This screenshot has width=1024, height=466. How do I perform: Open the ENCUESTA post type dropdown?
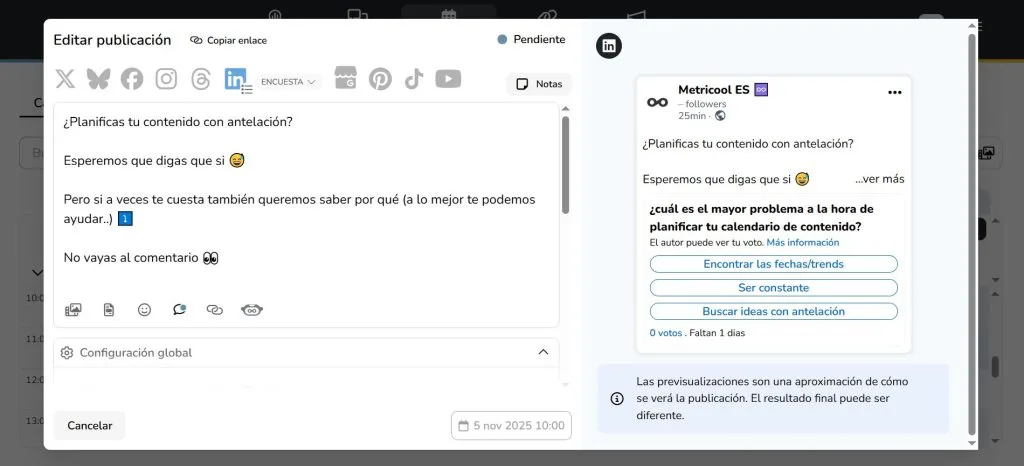[x=288, y=82]
